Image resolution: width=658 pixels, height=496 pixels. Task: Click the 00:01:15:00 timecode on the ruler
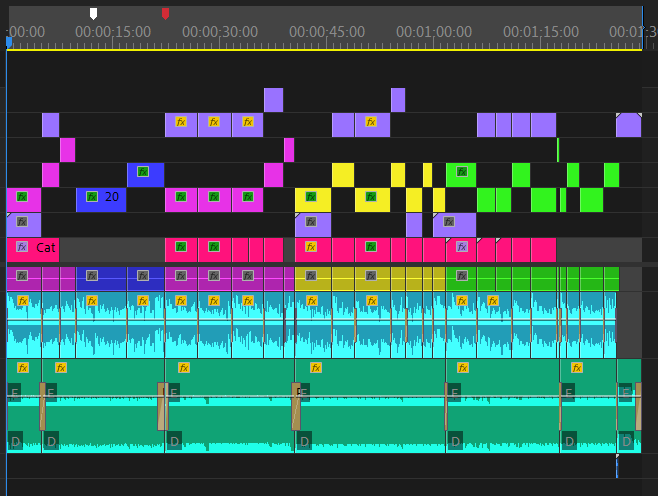[x=541, y=31]
